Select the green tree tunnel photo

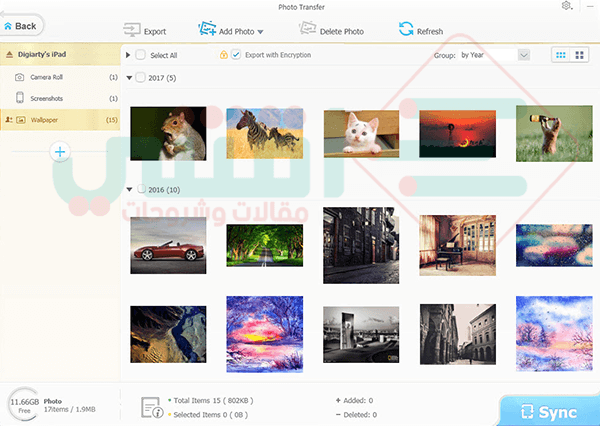pyautogui.click(x=265, y=245)
